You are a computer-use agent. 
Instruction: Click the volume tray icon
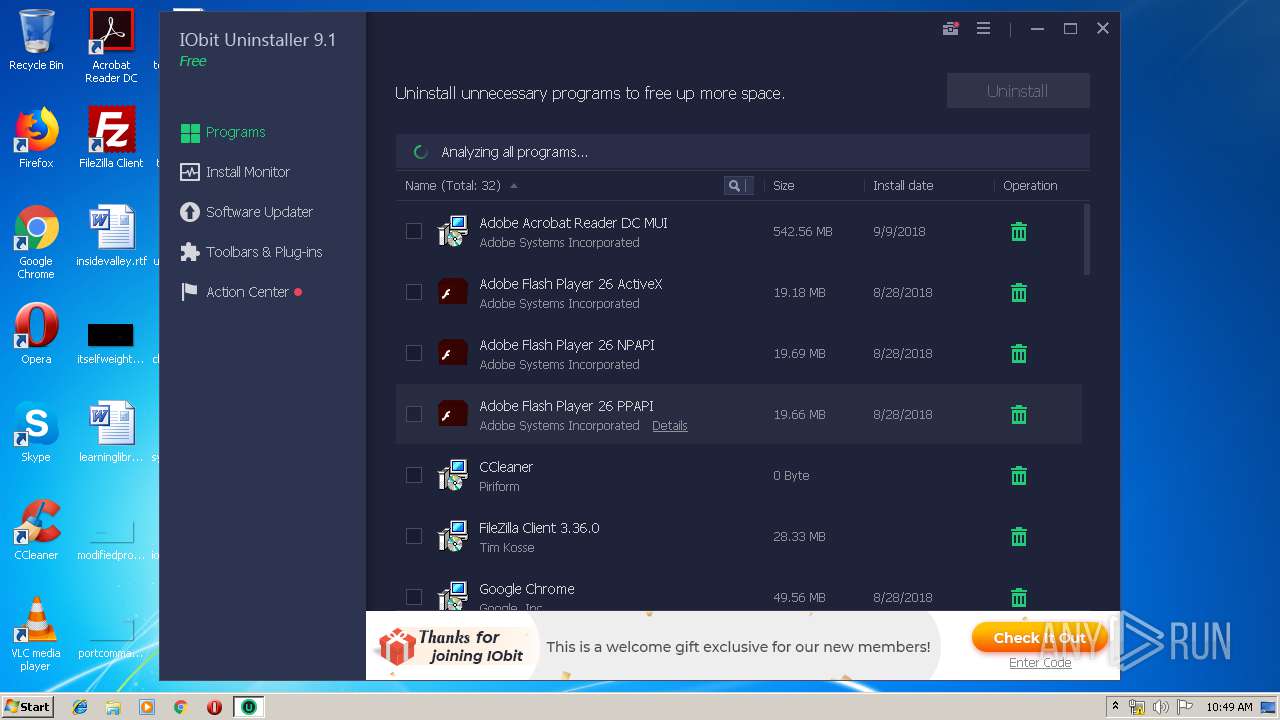(x=1161, y=707)
